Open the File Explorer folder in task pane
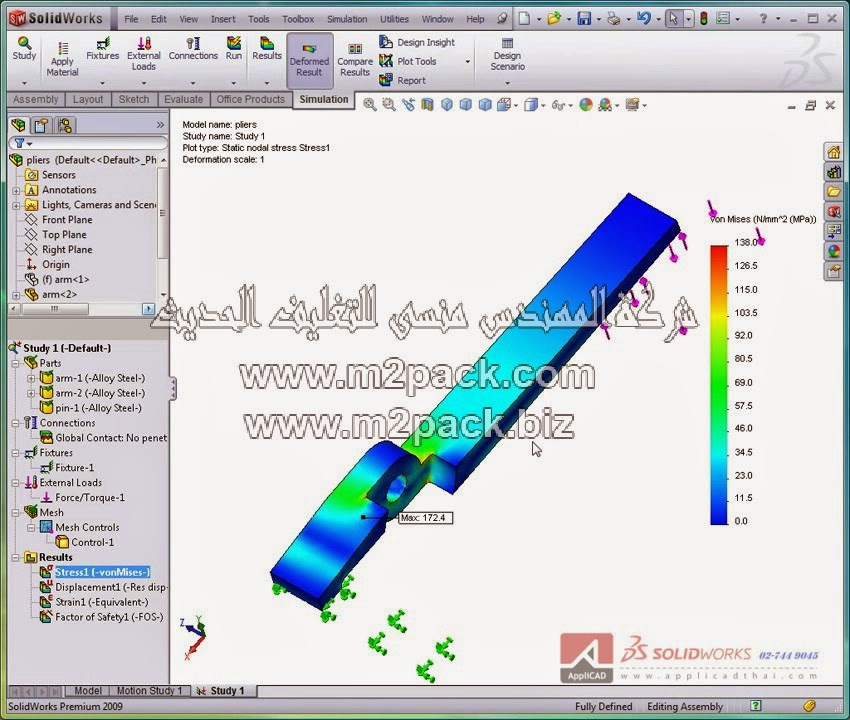 pyautogui.click(x=834, y=191)
